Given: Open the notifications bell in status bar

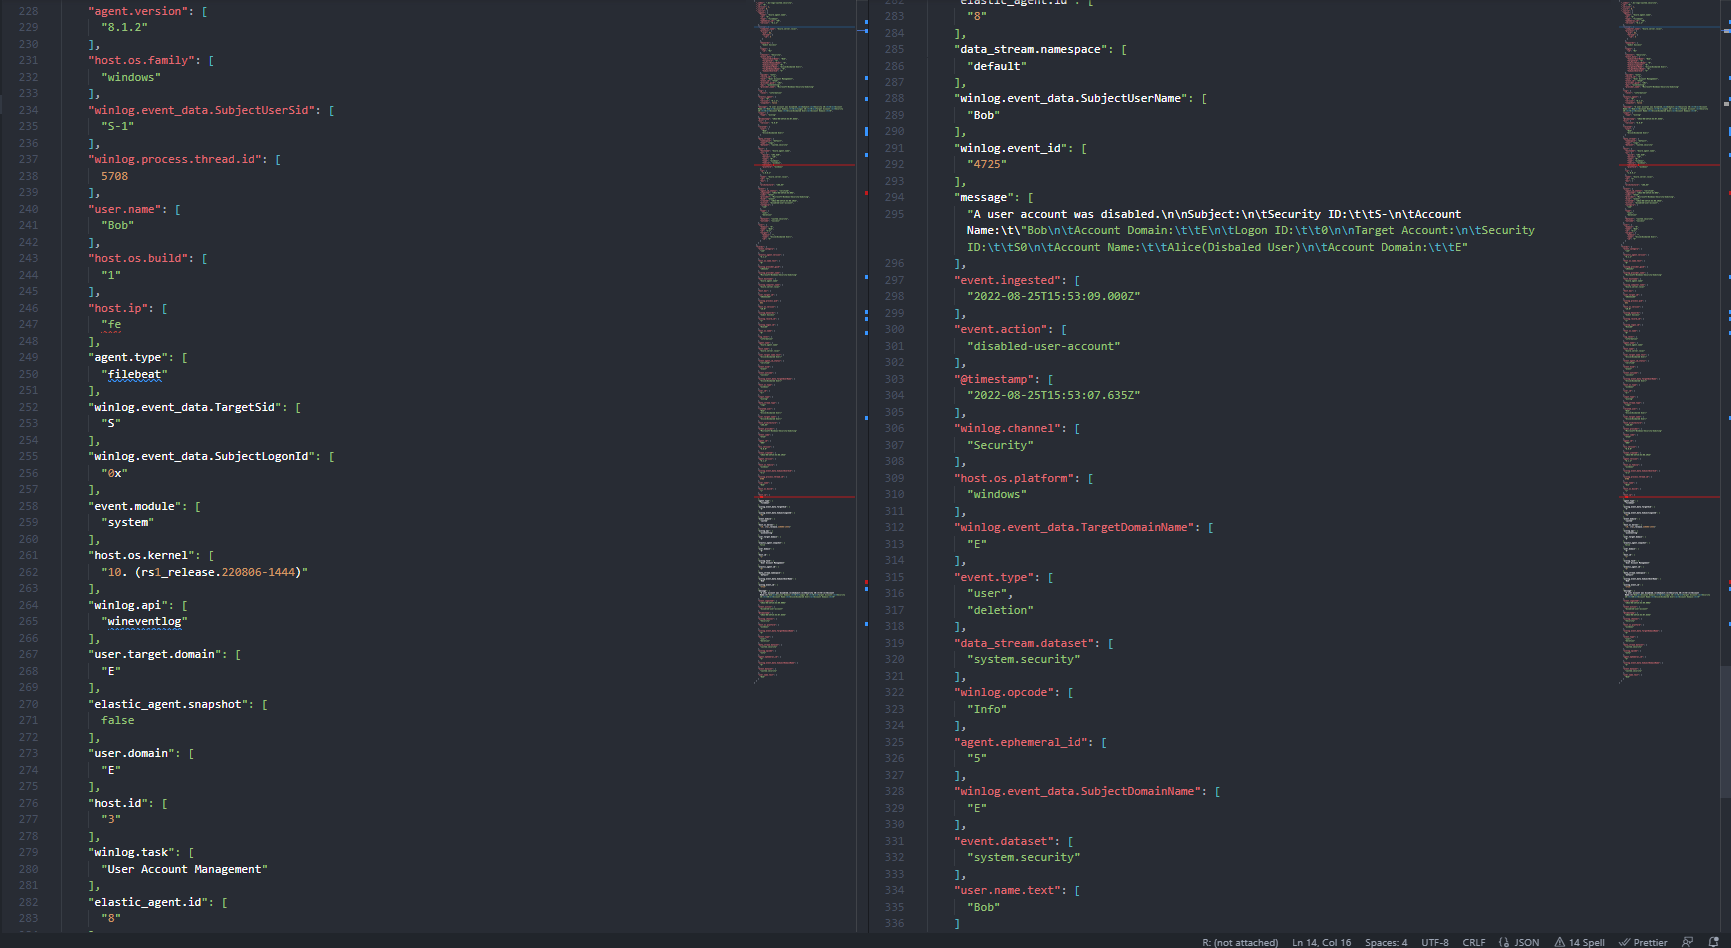Looking at the screenshot, I should click(x=1713, y=942).
